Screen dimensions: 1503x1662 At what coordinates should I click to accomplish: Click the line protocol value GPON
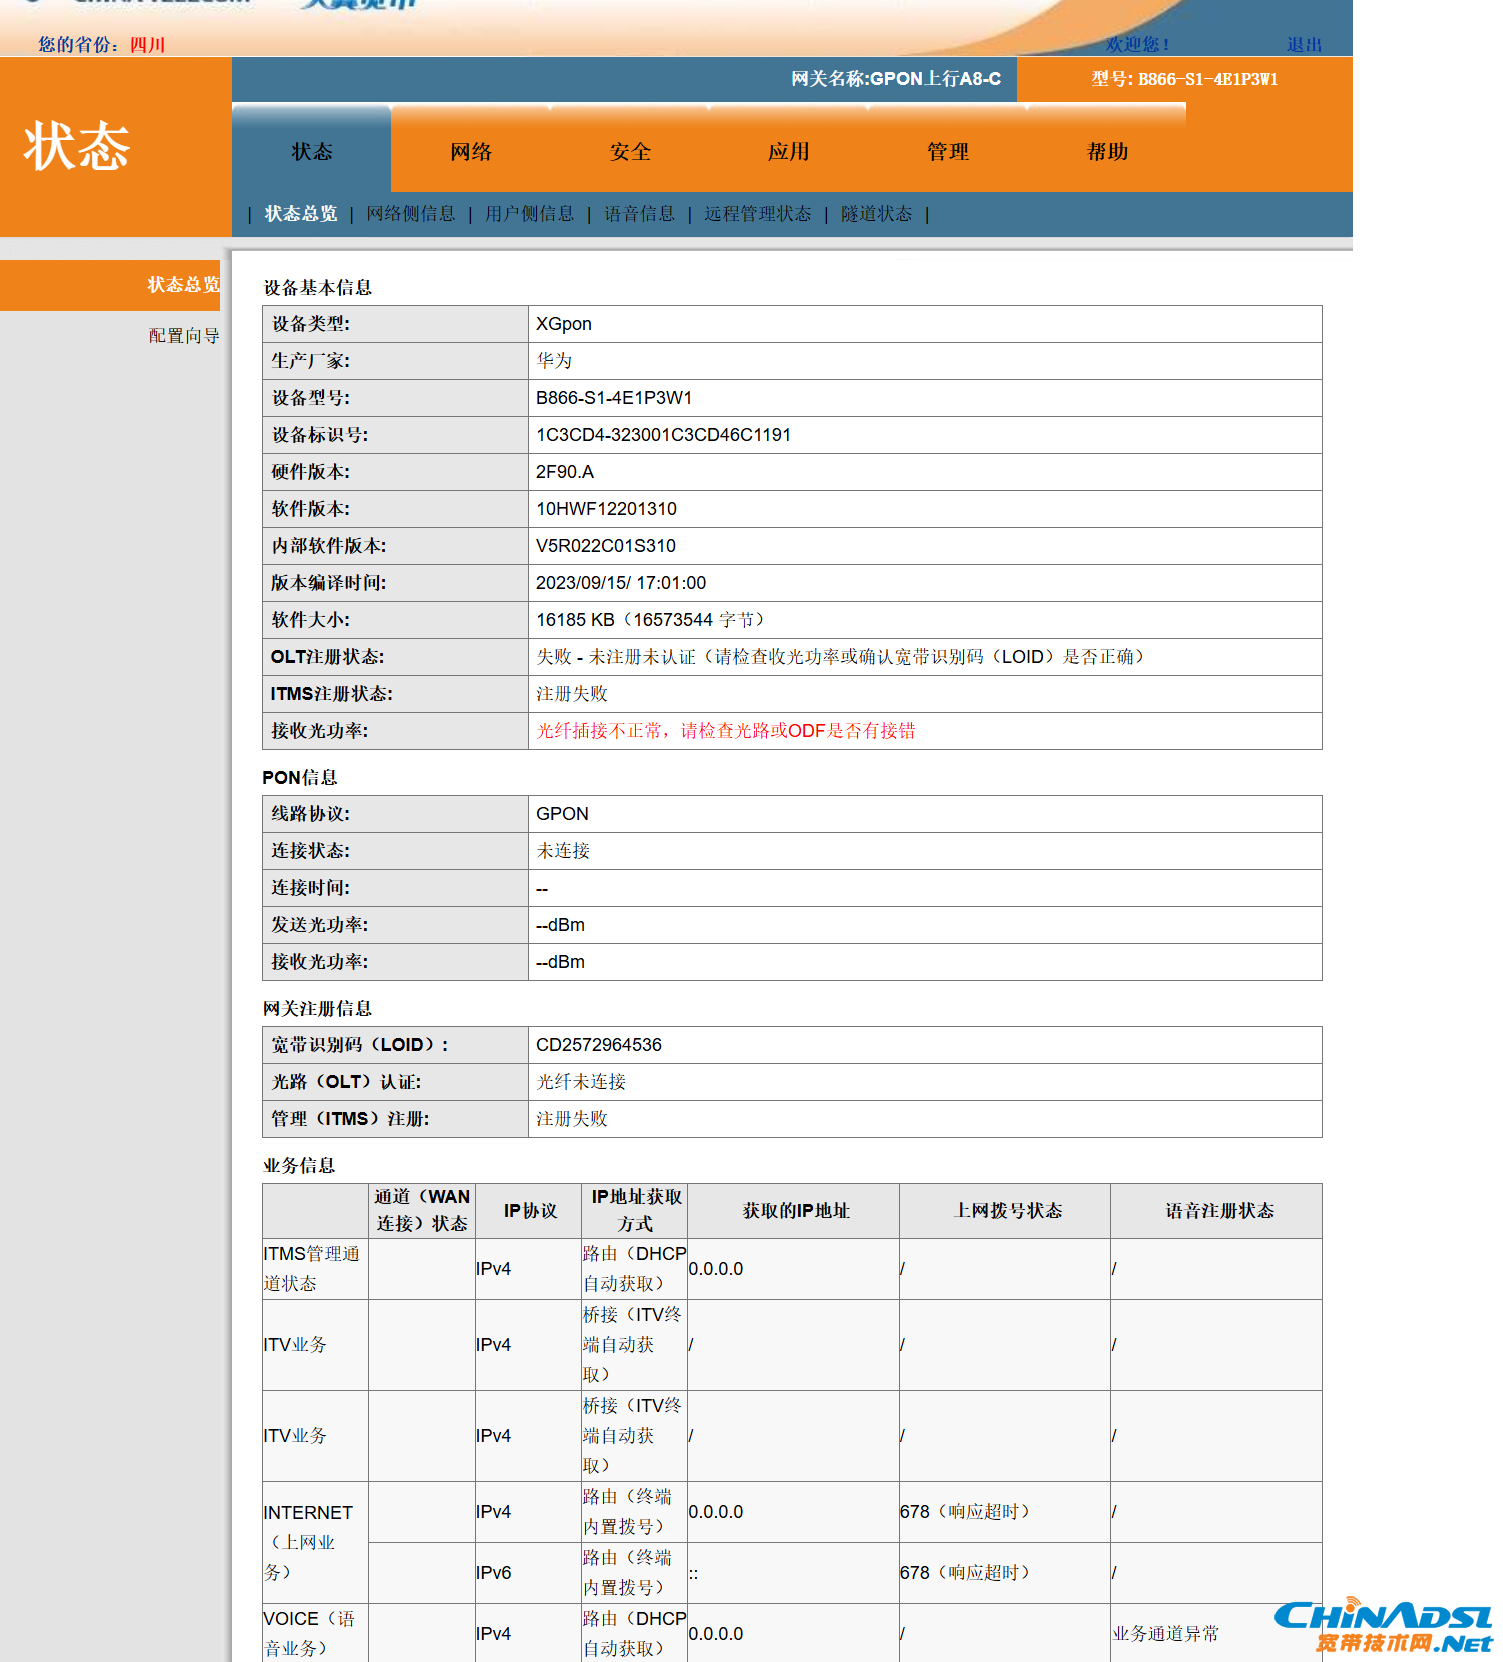tap(562, 814)
